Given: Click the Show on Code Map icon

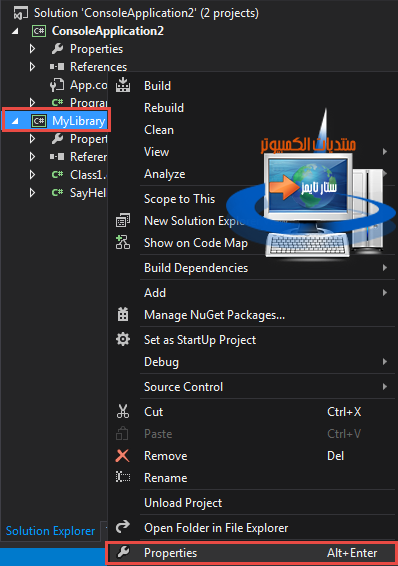Looking at the screenshot, I should [x=123, y=242].
